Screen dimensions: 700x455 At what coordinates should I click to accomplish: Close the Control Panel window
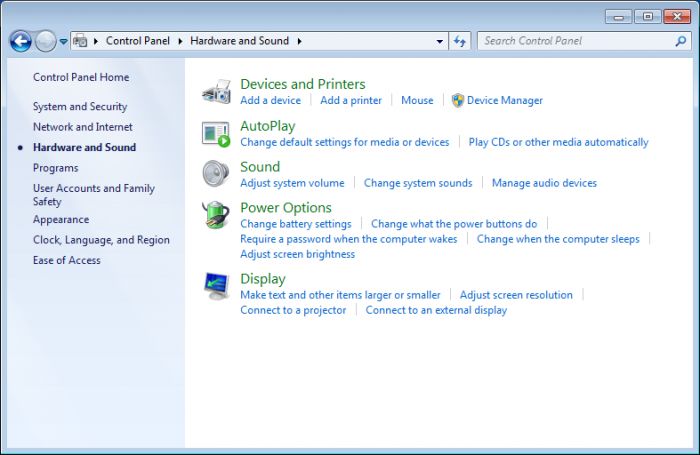point(677,17)
